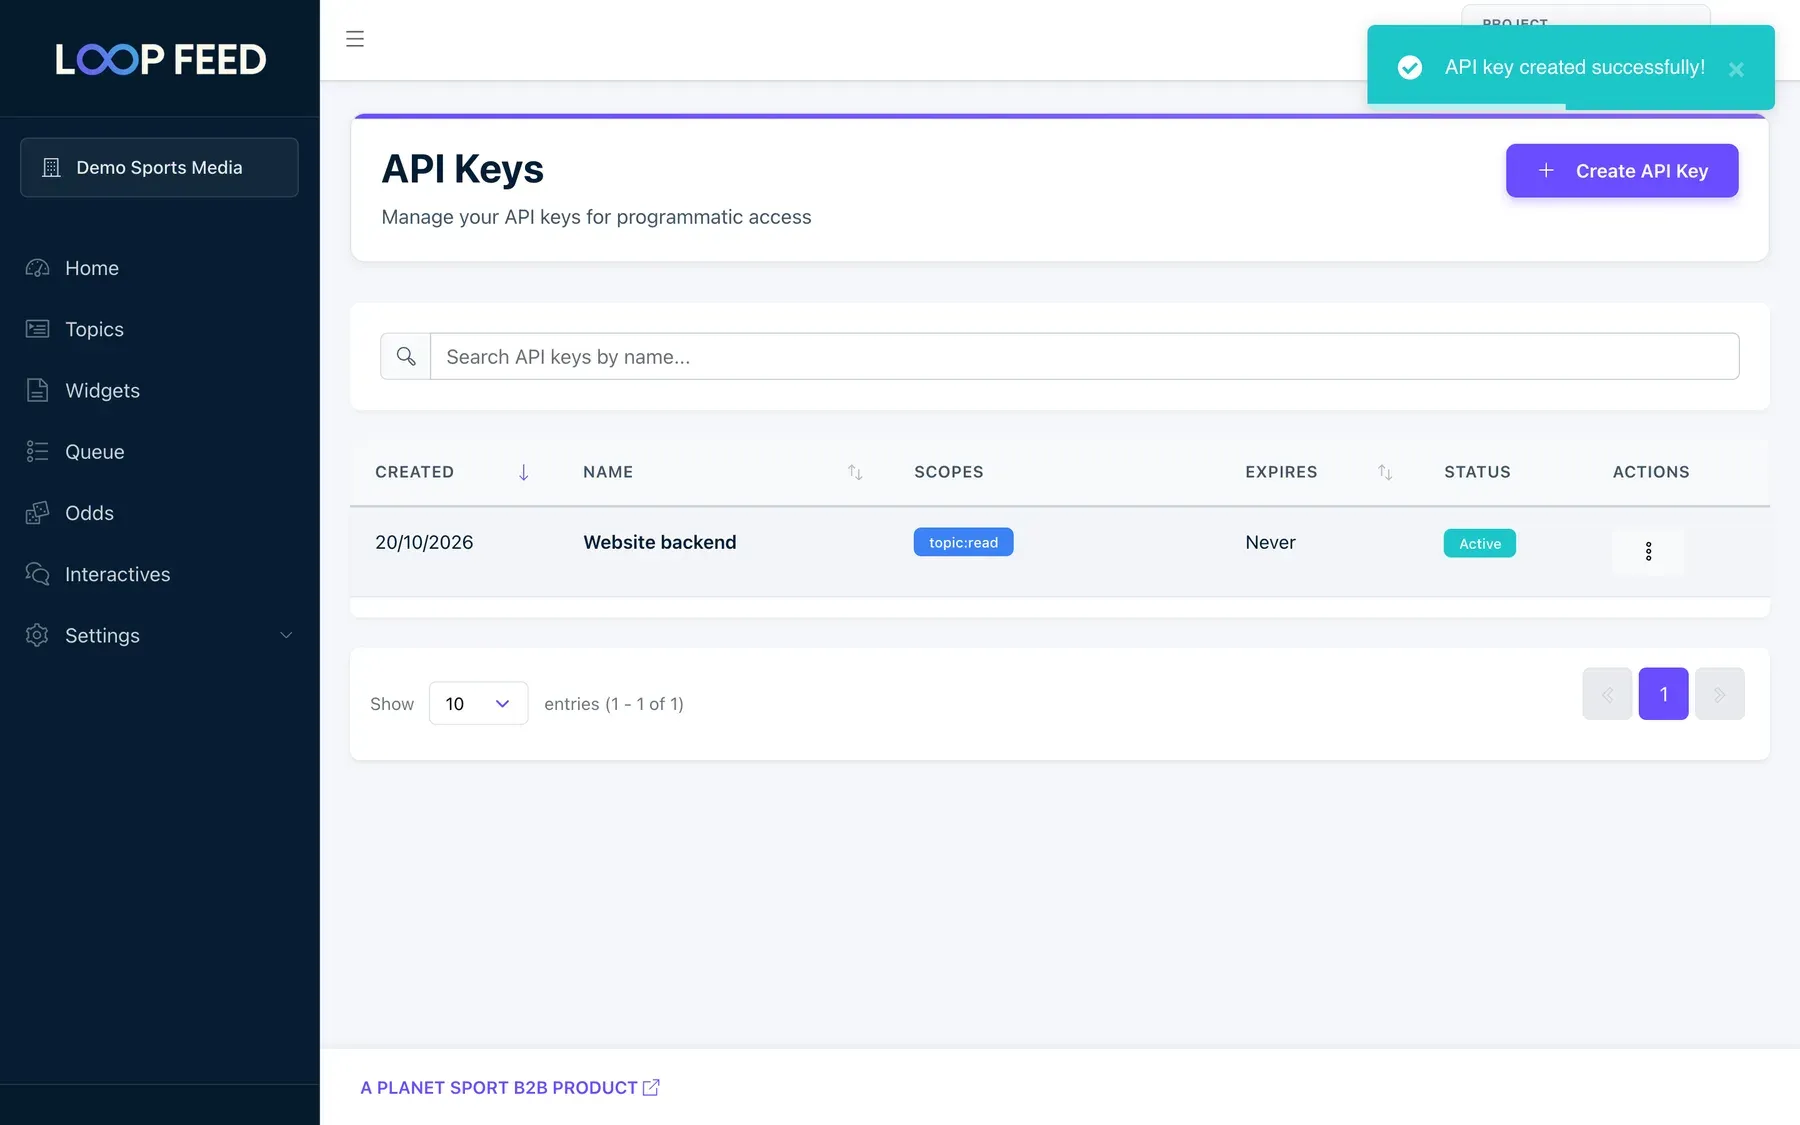1800x1125 pixels.
Task: Click the success checkmark icon in toast
Action: coord(1410,67)
